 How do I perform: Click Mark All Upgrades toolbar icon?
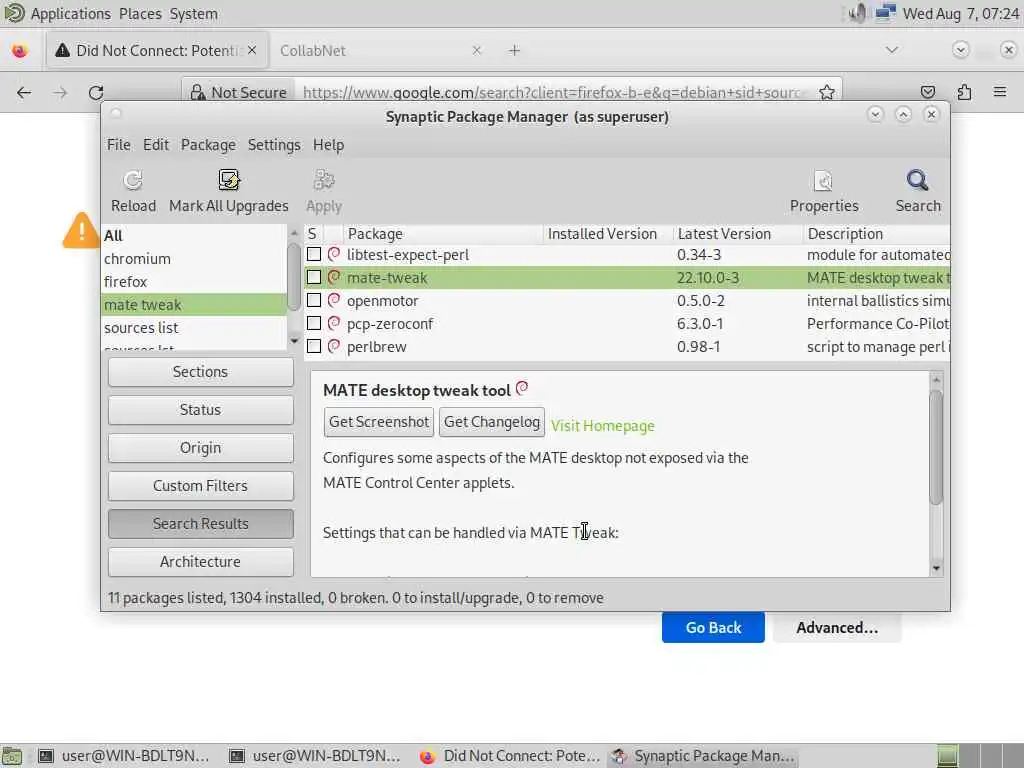click(x=229, y=180)
